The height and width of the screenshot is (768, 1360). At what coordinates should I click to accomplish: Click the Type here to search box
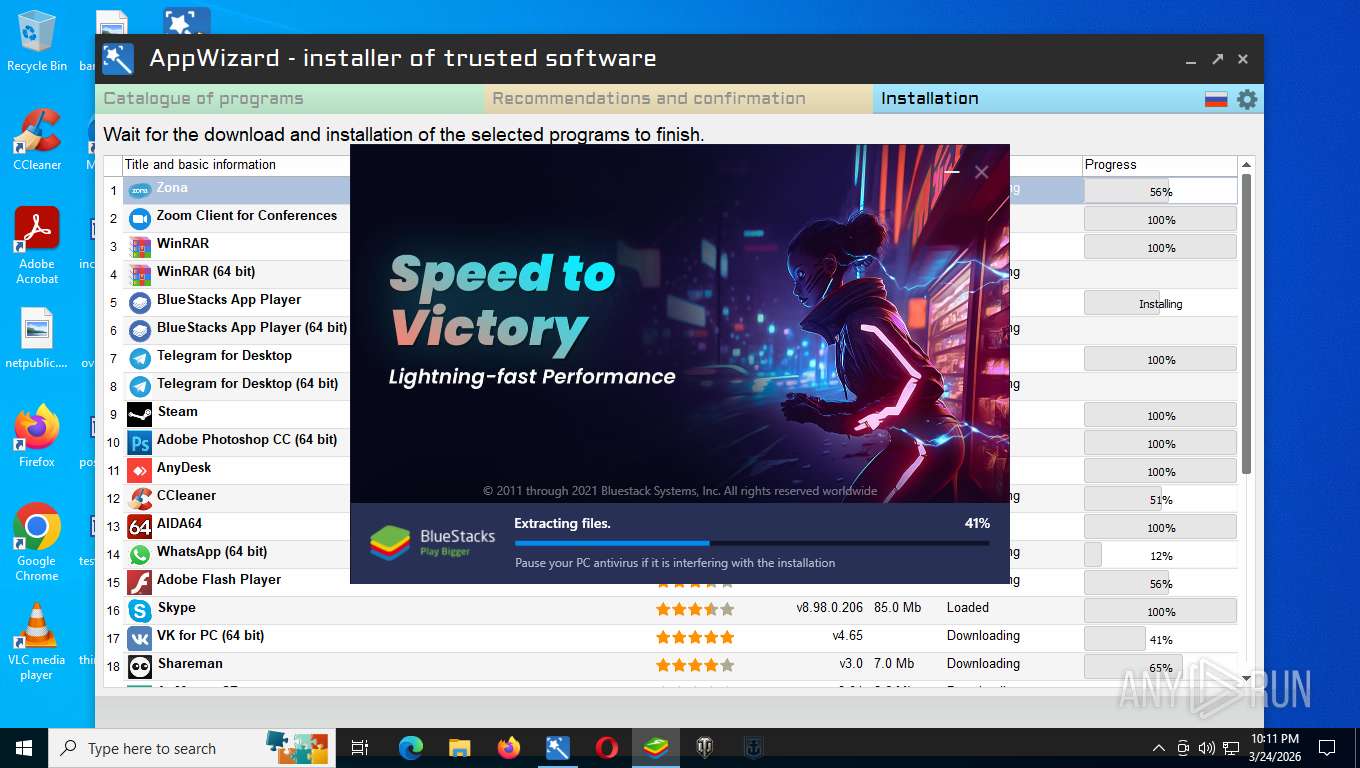[192, 747]
